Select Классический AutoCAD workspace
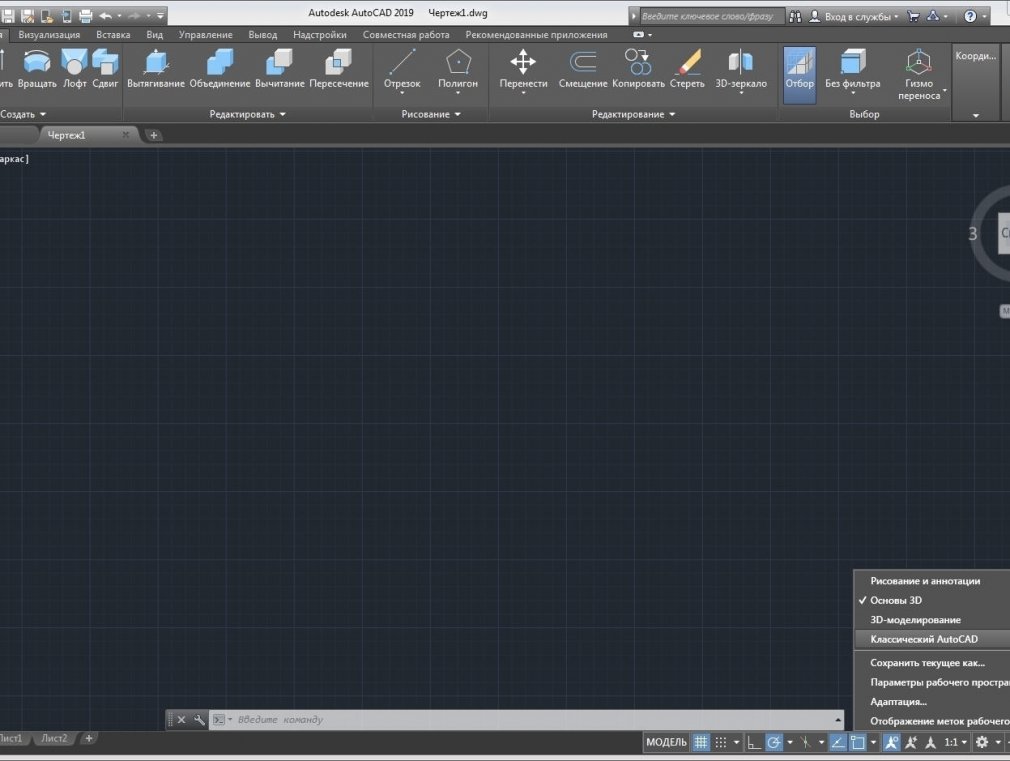 tap(932, 639)
